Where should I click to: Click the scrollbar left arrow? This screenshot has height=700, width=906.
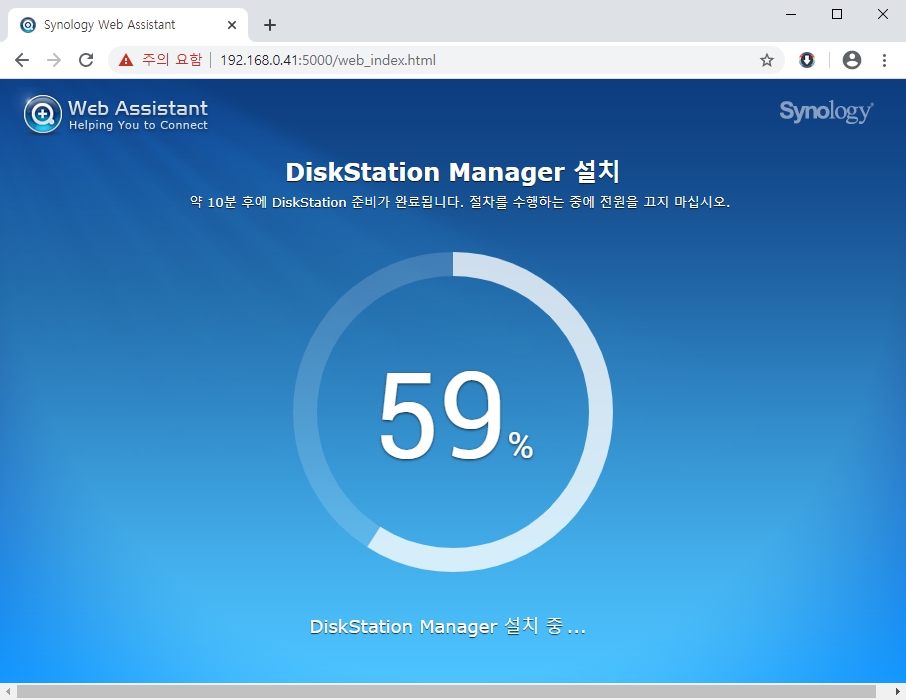(x=8, y=691)
